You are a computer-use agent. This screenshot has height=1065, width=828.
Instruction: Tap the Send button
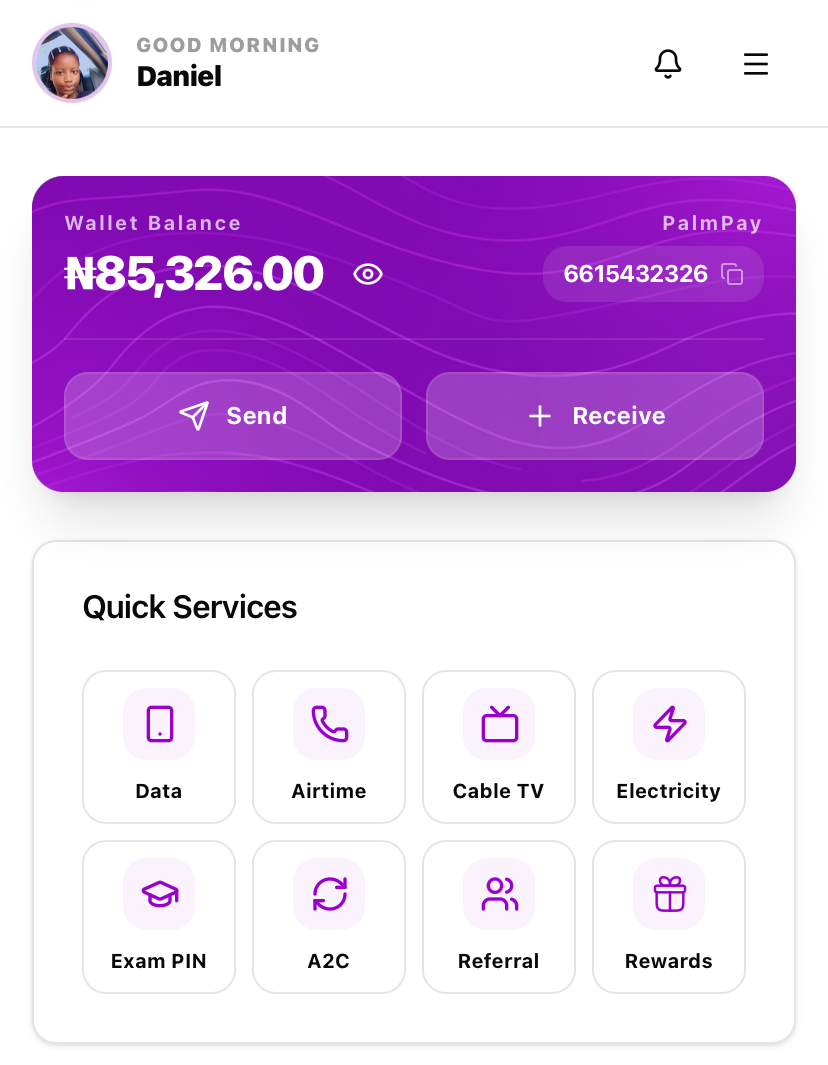tap(233, 416)
